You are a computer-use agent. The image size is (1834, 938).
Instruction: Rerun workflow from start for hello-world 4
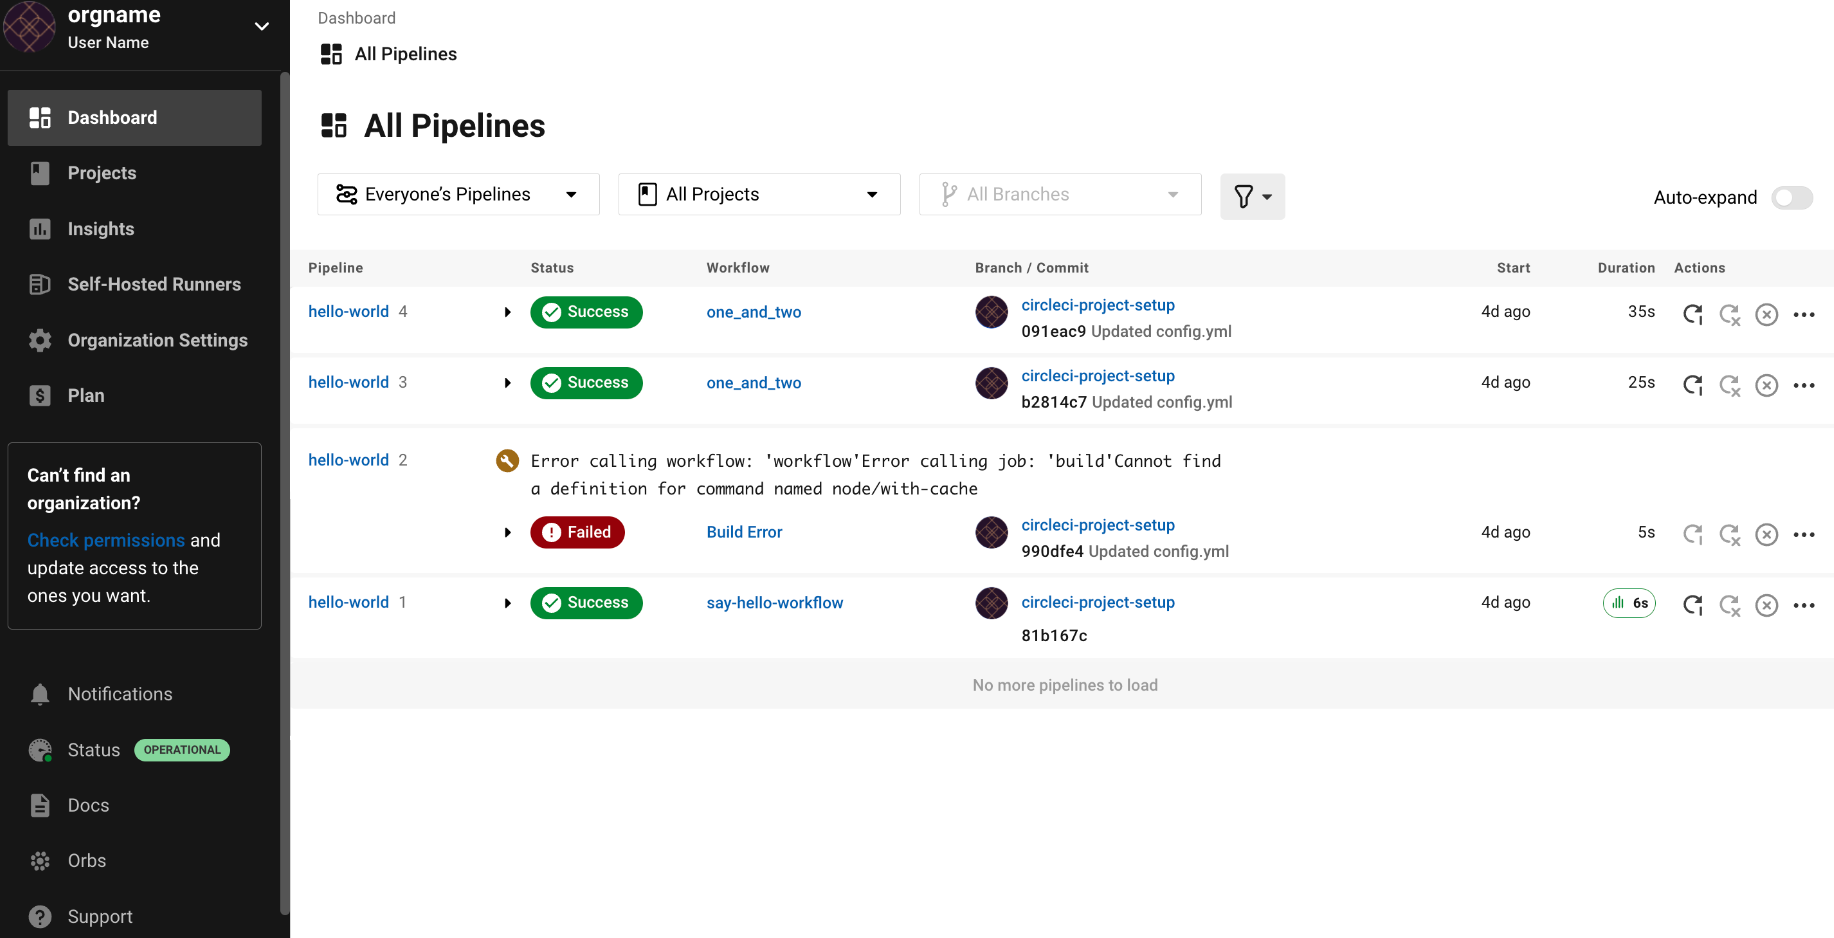1692,314
